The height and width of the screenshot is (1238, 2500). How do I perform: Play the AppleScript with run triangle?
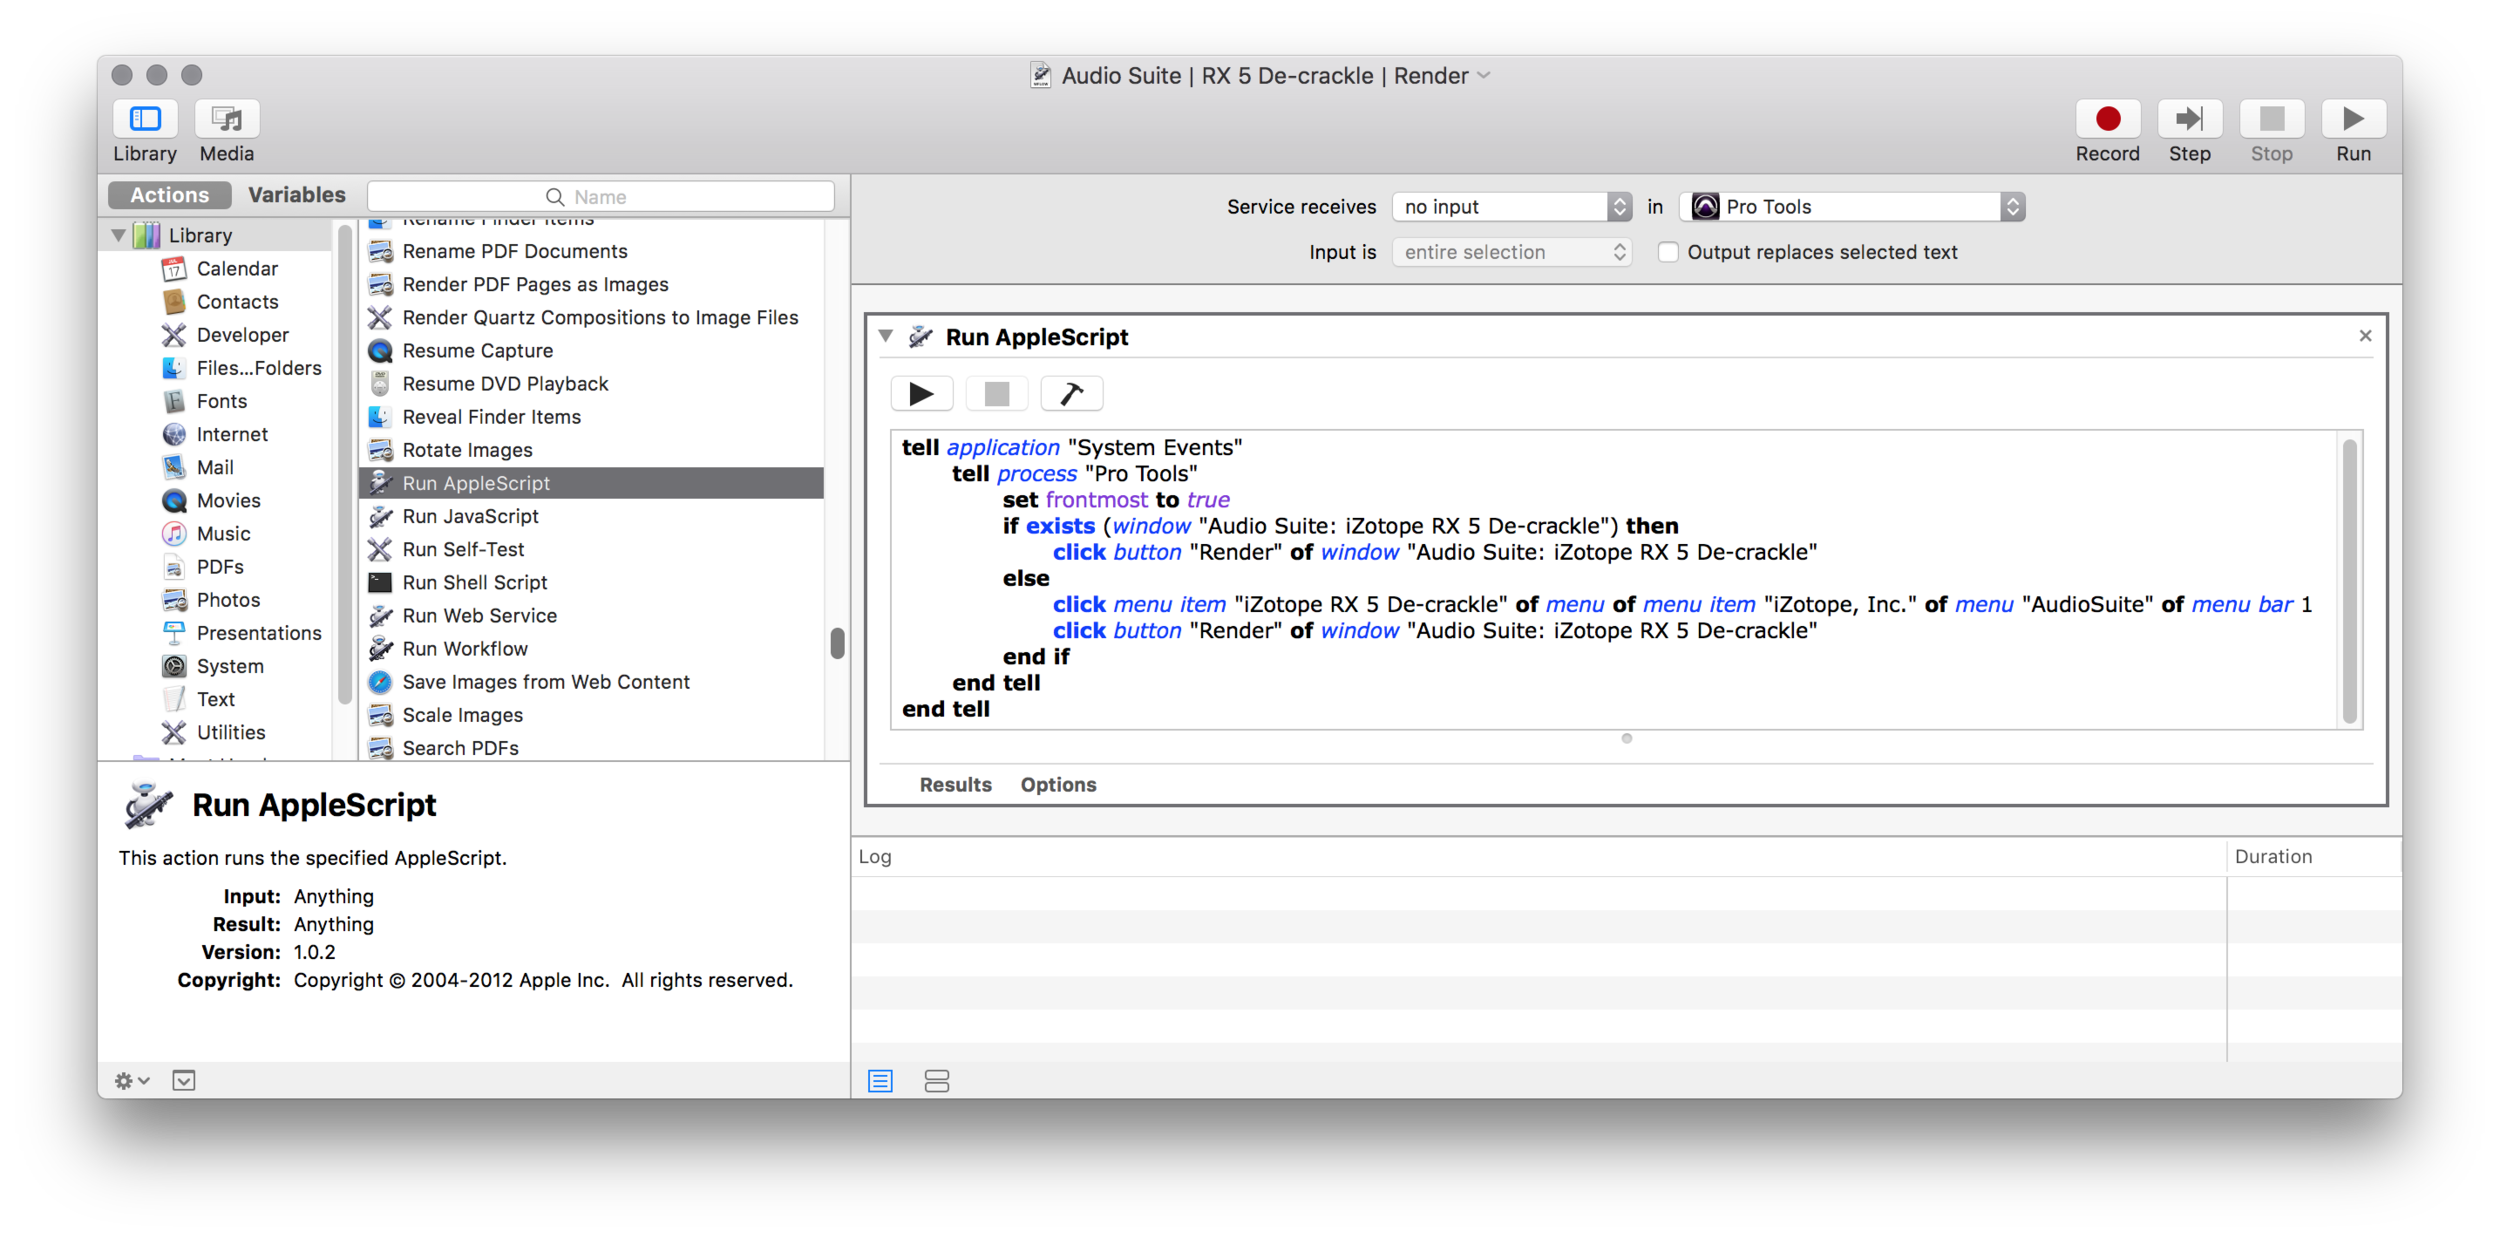click(x=921, y=394)
